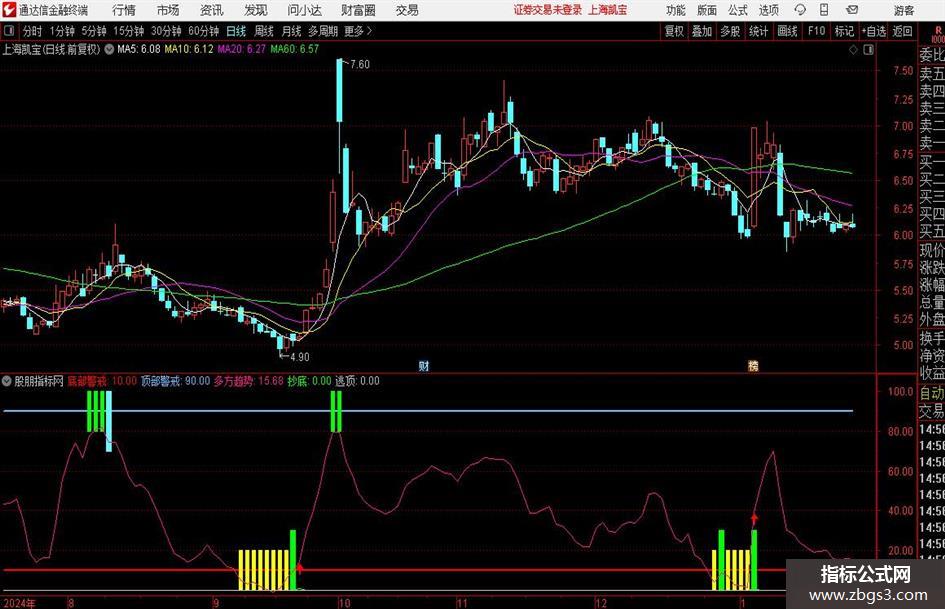Switch to the 15分钟 period tab
Viewport: 945px width, 609px height.
click(x=129, y=31)
